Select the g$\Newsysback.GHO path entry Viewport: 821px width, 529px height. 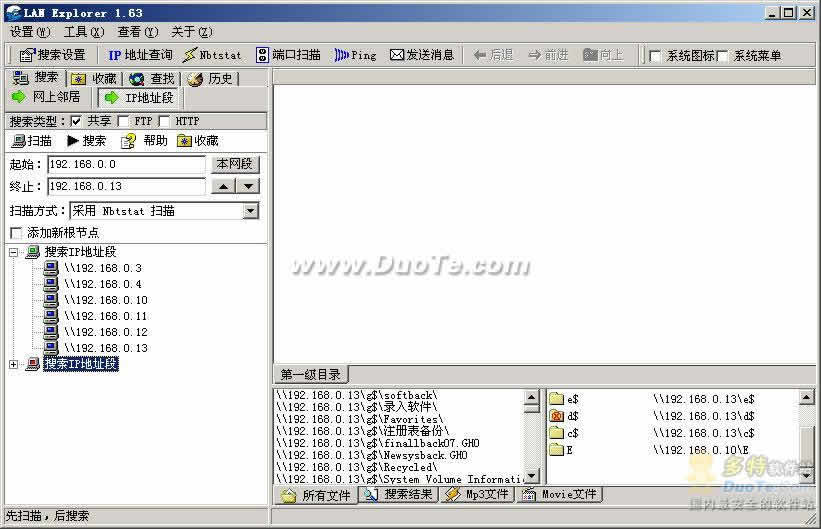point(372,455)
